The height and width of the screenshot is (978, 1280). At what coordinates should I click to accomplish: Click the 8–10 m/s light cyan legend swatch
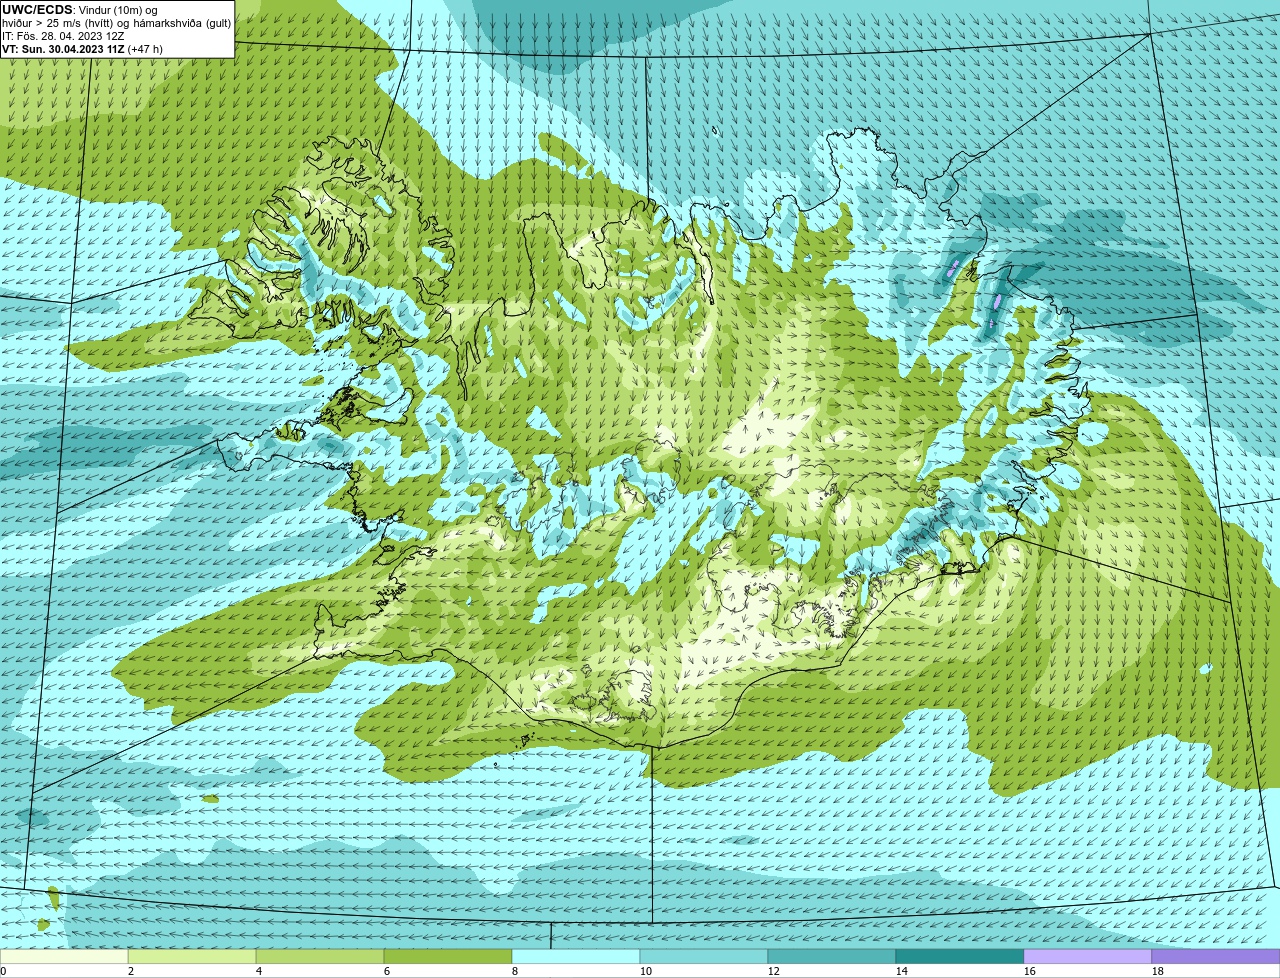576,957
